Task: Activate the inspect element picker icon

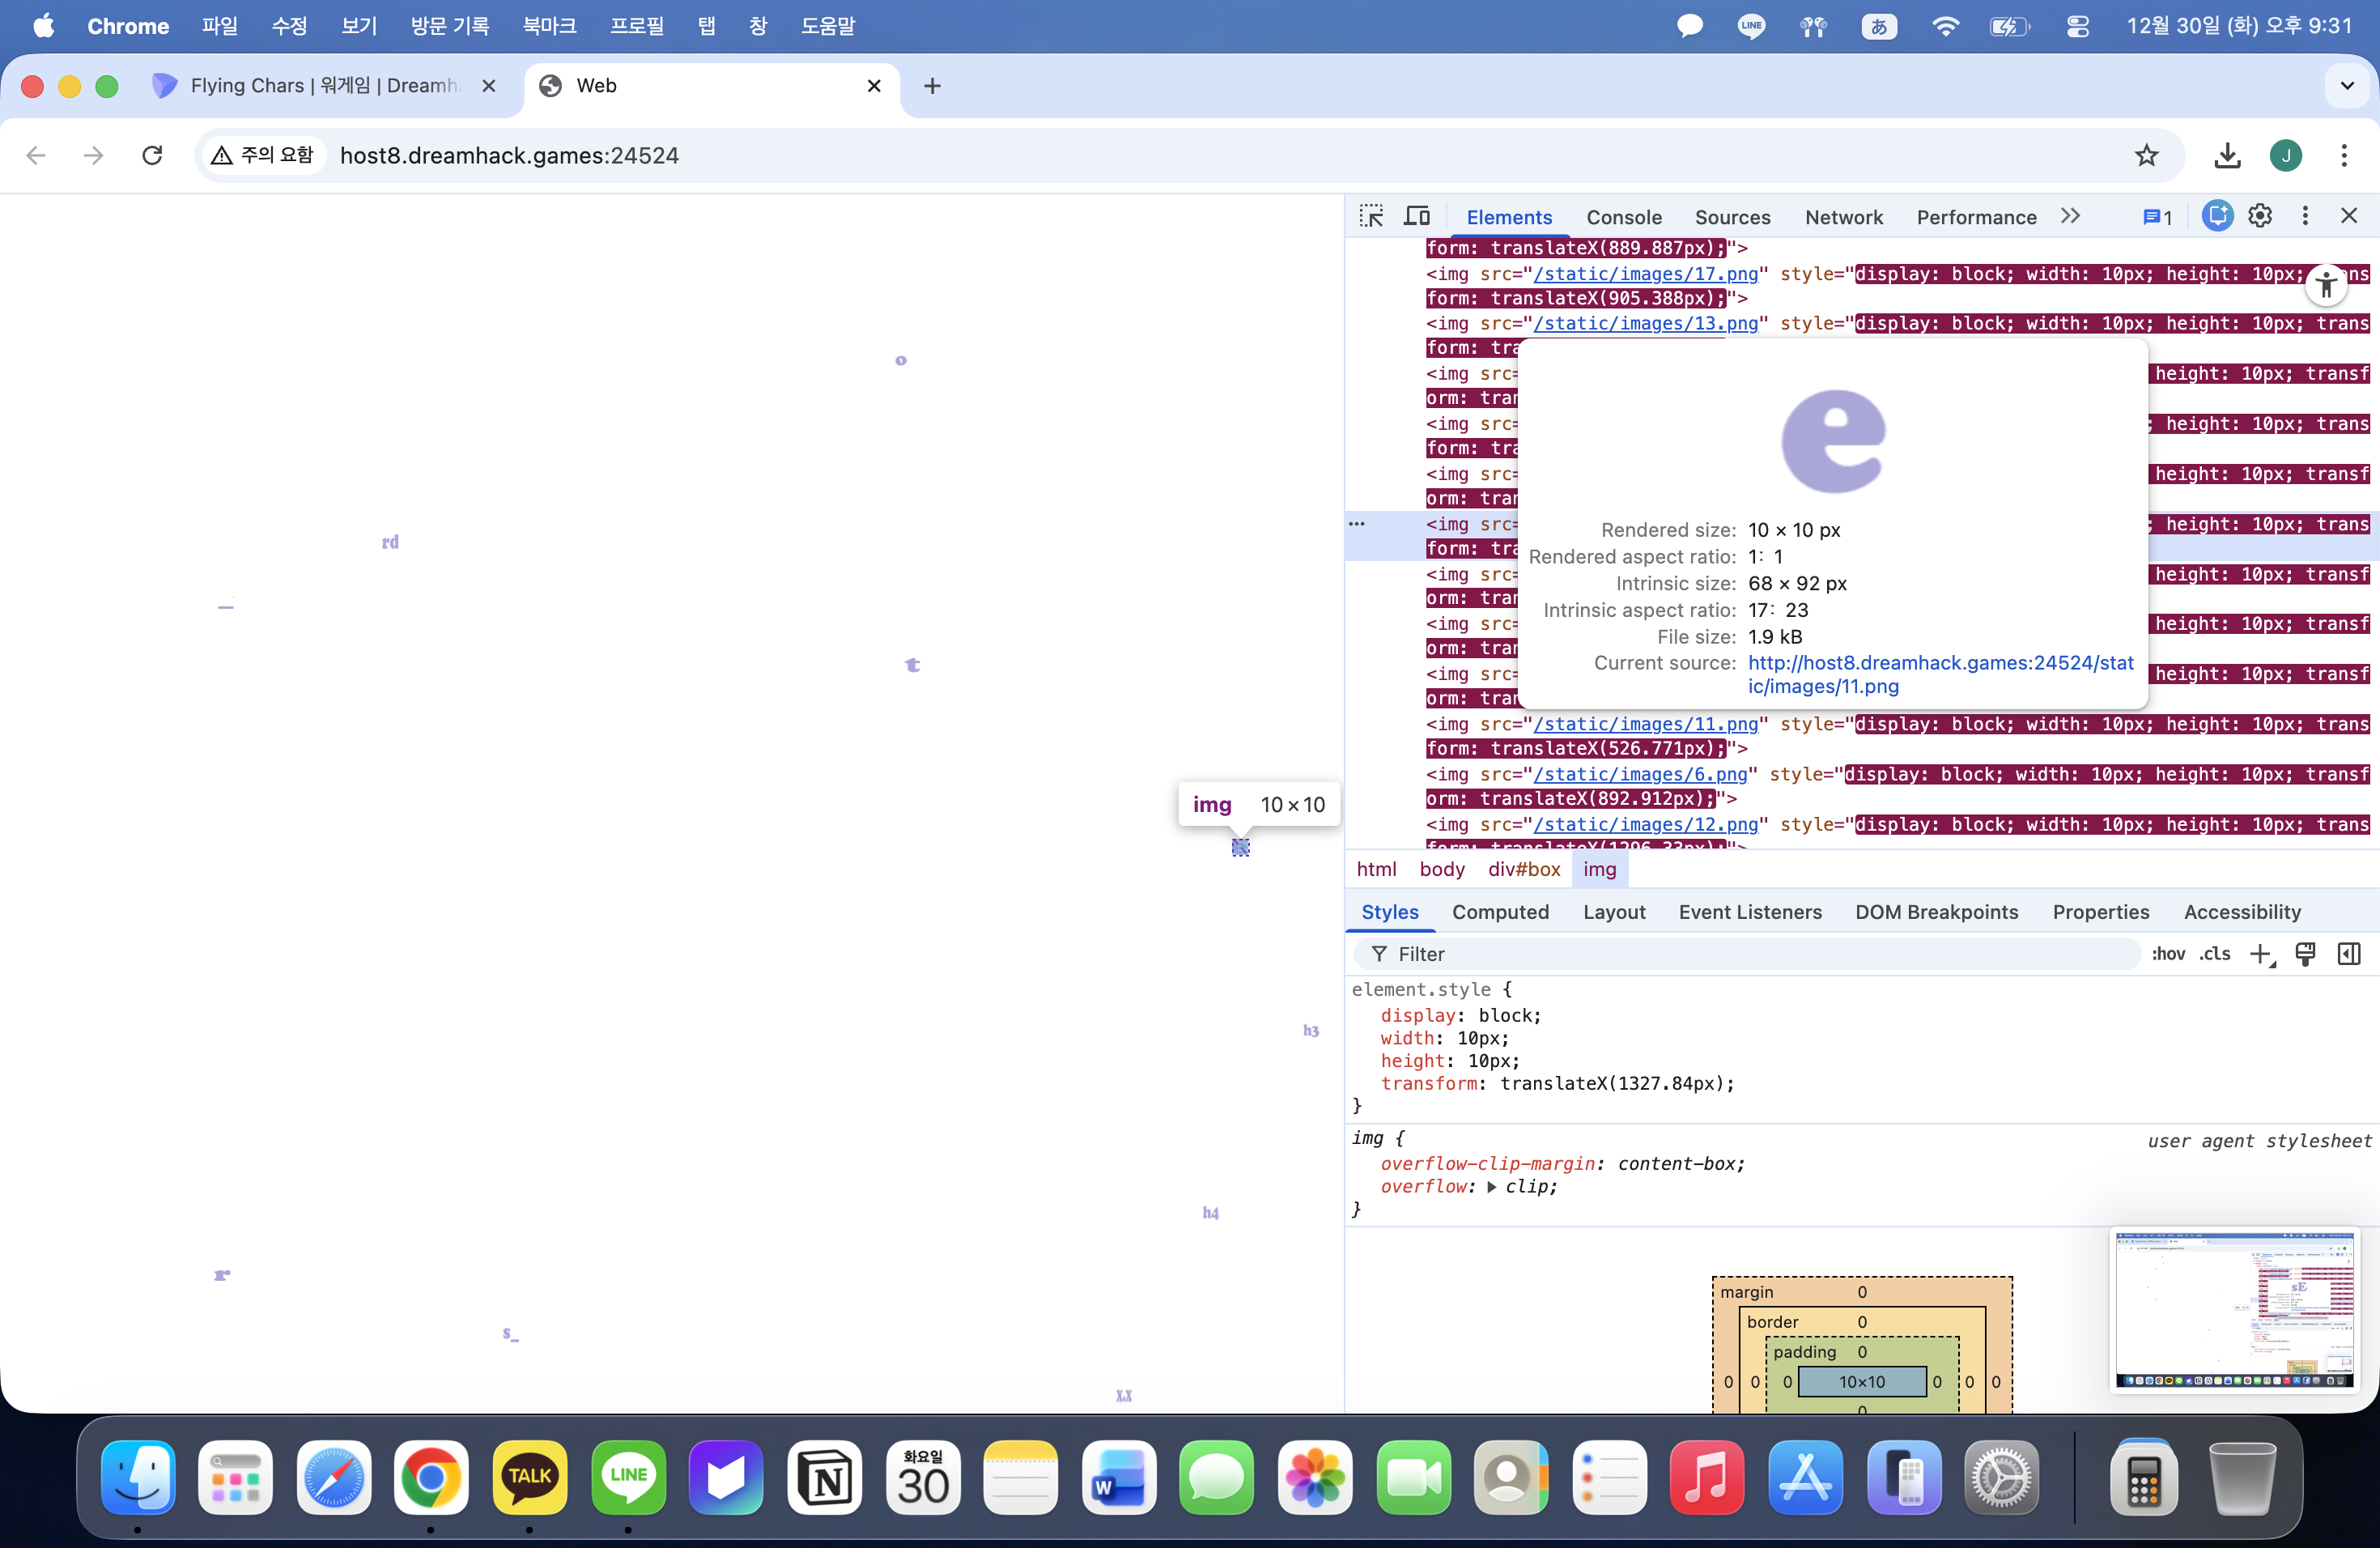Action: 1371,216
